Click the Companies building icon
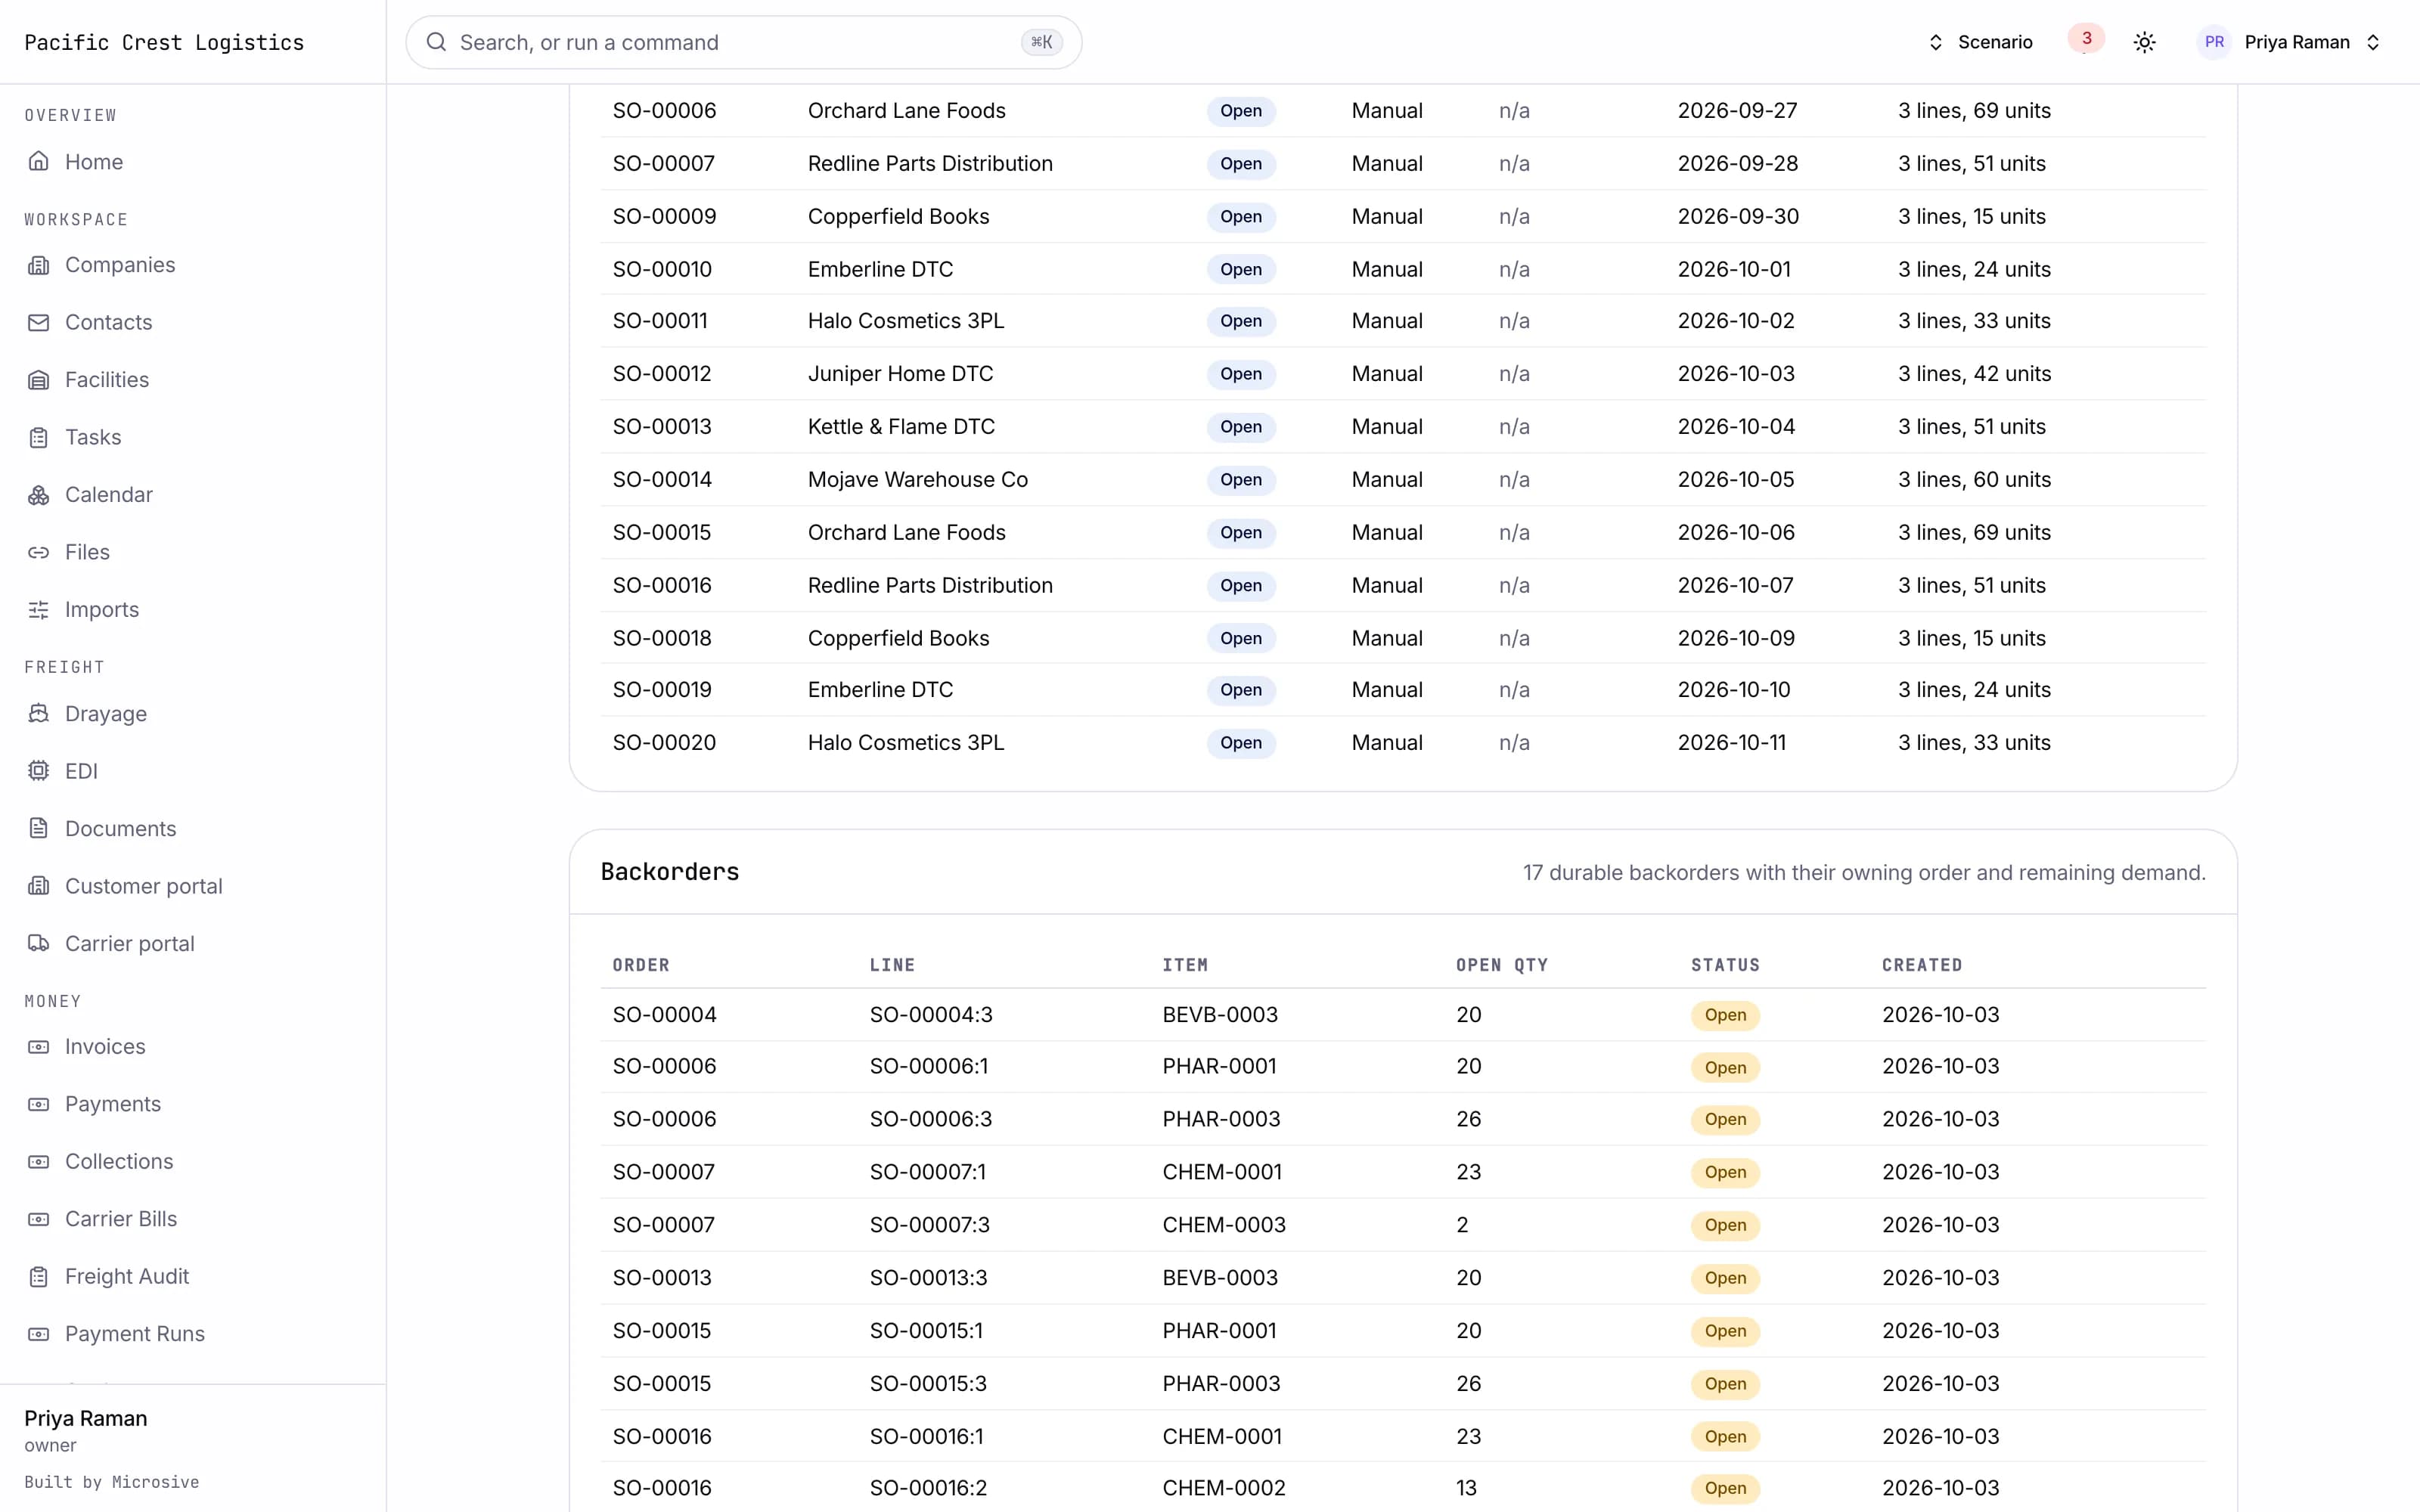The image size is (2420, 1512). coord(38,265)
